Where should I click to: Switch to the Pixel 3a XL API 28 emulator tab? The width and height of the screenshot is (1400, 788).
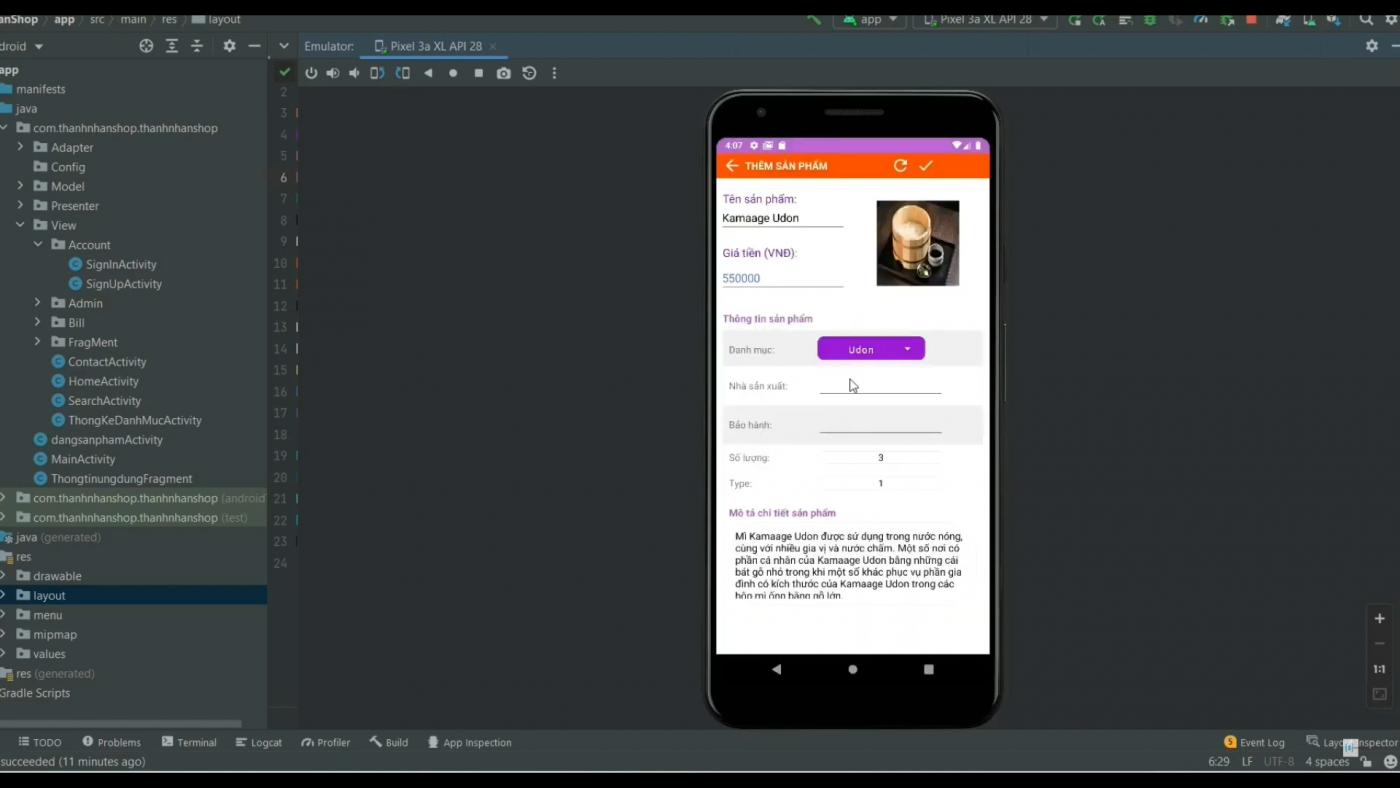435,46
